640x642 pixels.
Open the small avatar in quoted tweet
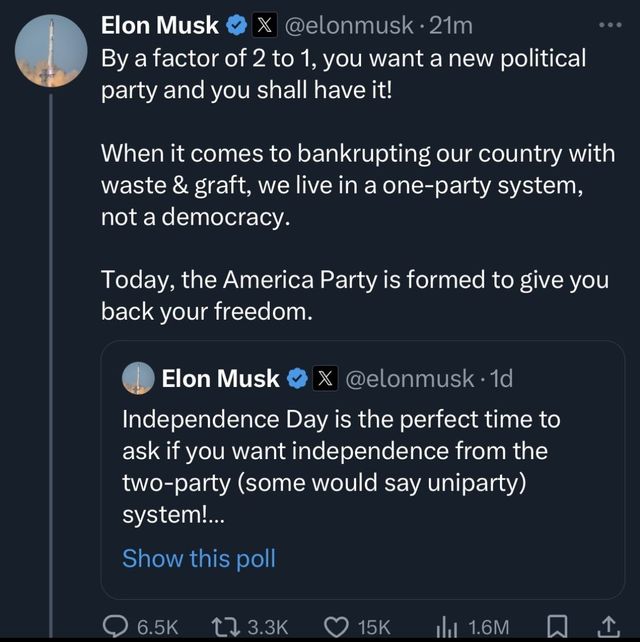point(138,378)
